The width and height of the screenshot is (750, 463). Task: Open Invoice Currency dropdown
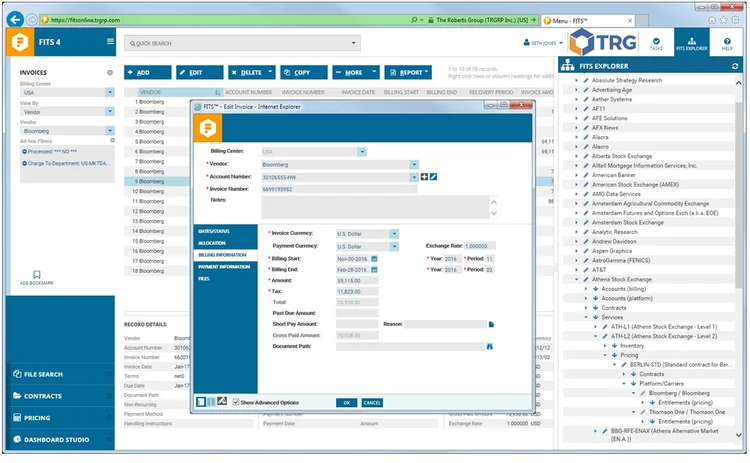394,234
